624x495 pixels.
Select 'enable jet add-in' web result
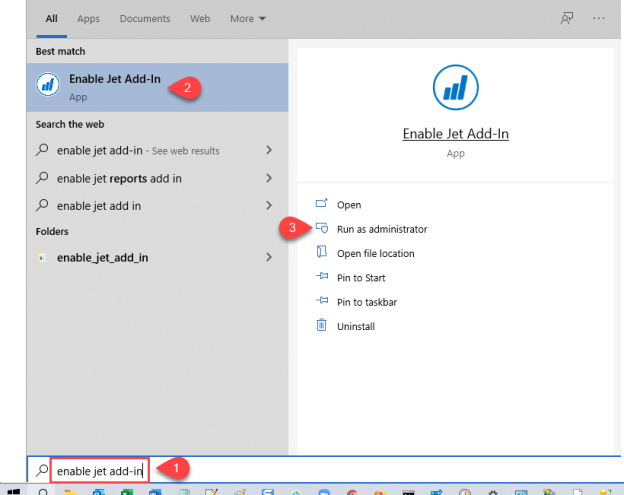pos(138,150)
